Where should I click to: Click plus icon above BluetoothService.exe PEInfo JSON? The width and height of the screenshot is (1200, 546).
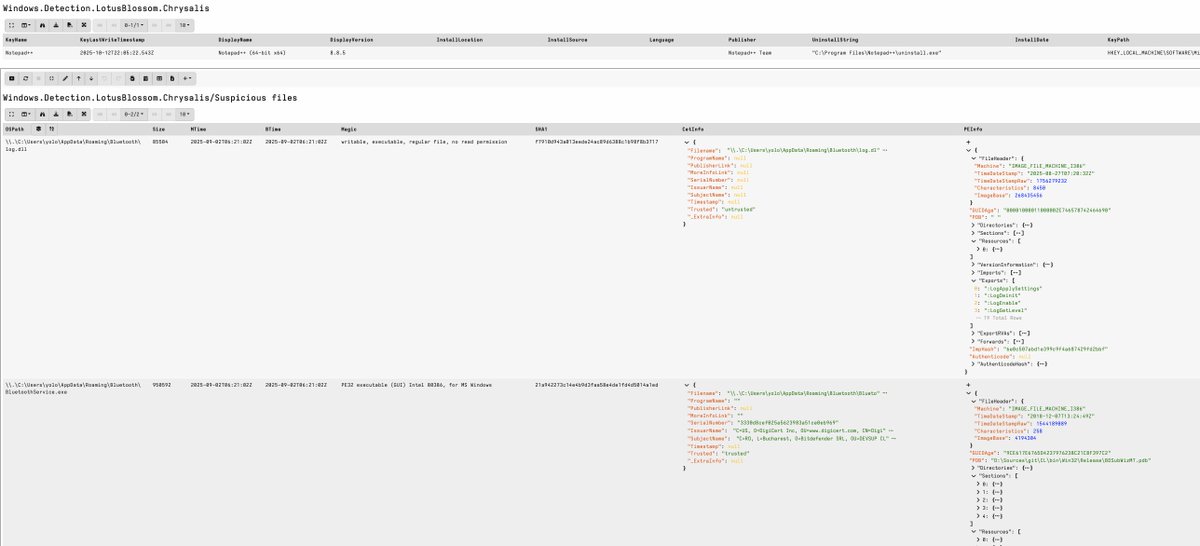[968, 385]
